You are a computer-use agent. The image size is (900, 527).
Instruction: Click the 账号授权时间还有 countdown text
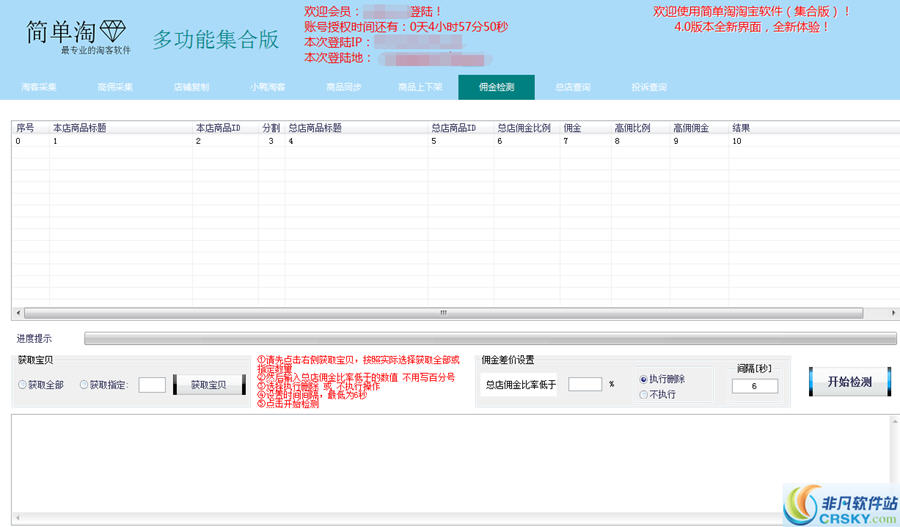pyautogui.click(x=406, y=26)
